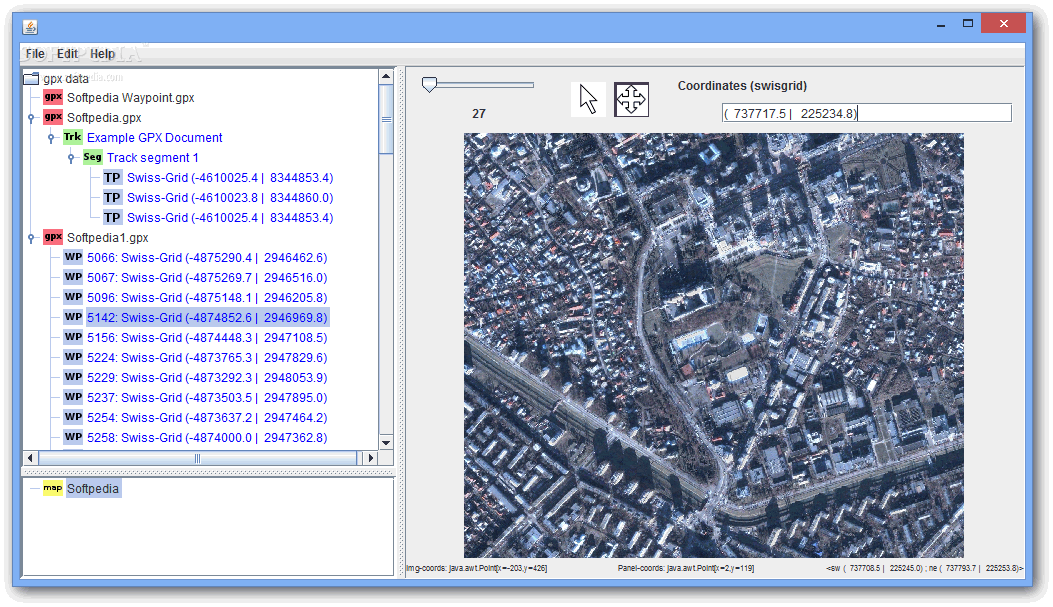Click Trk icon of Example GPX Document
Screen dimensions: 1053x607
(73, 137)
